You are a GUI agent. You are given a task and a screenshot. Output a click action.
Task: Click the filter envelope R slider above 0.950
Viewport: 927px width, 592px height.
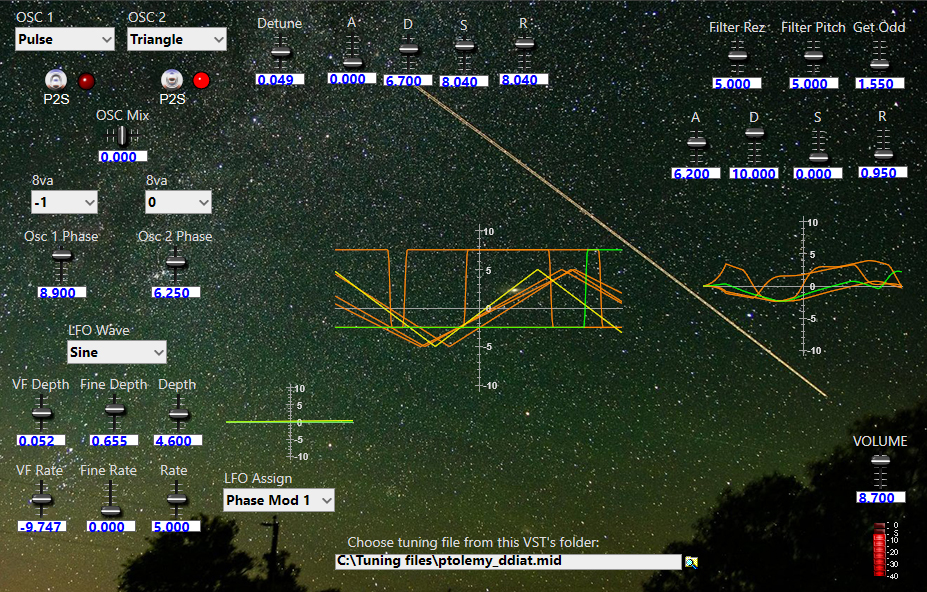point(883,146)
